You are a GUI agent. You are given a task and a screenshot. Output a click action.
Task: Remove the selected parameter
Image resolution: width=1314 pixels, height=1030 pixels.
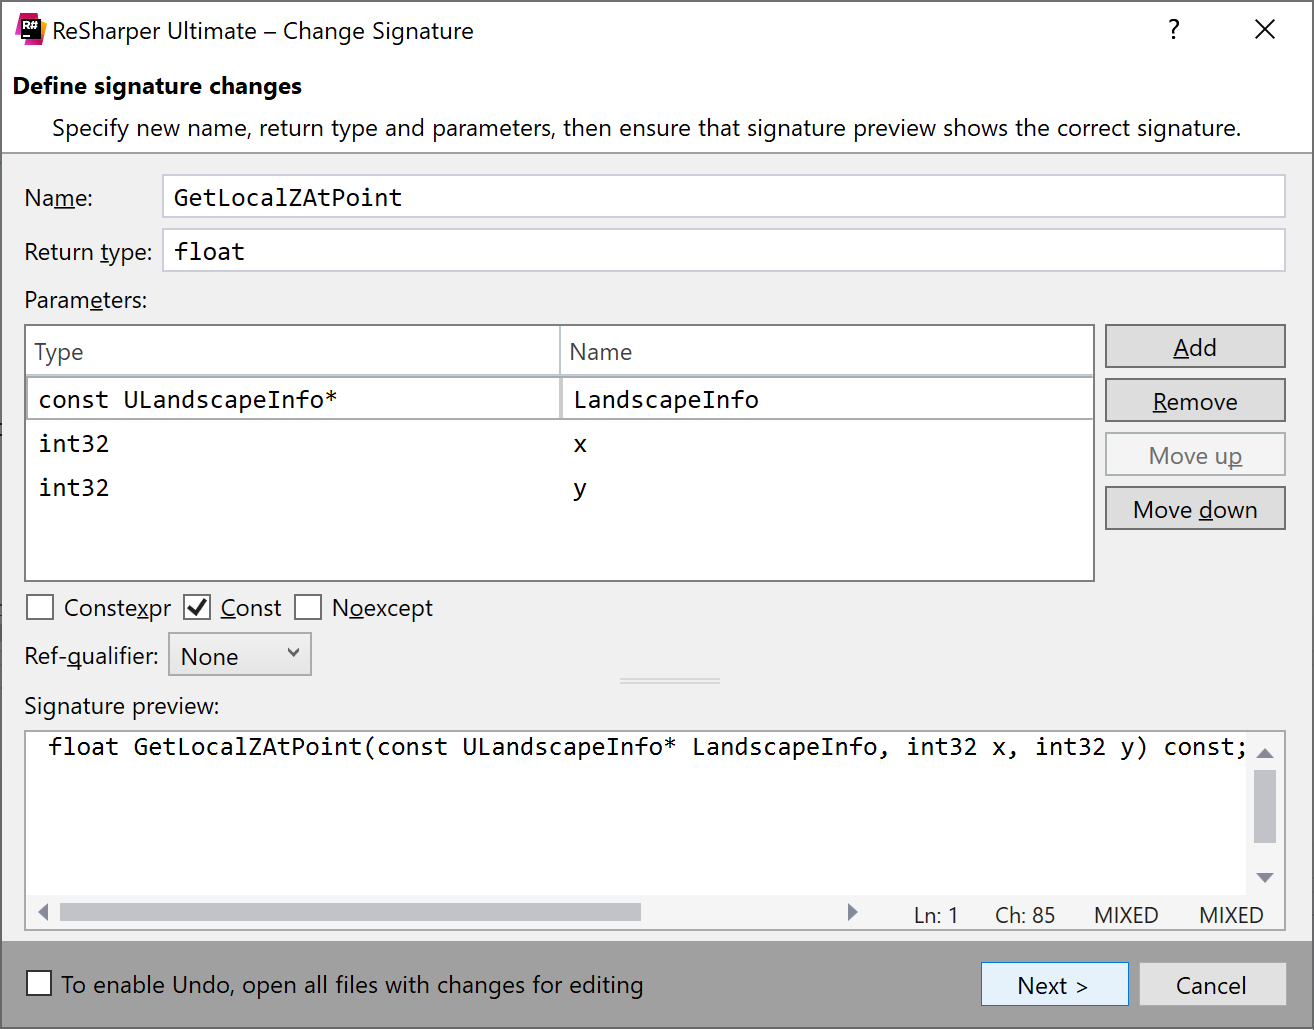point(1195,401)
